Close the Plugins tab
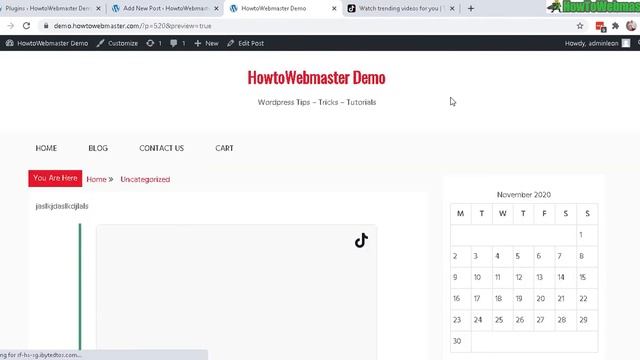The image size is (640, 360). pyautogui.click(x=98, y=8)
